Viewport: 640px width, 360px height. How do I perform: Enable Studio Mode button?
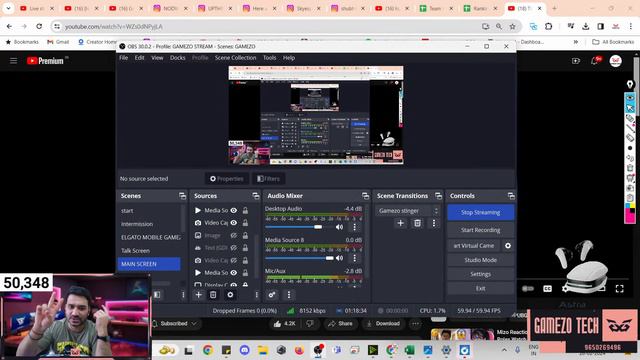pyautogui.click(x=480, y=260)
